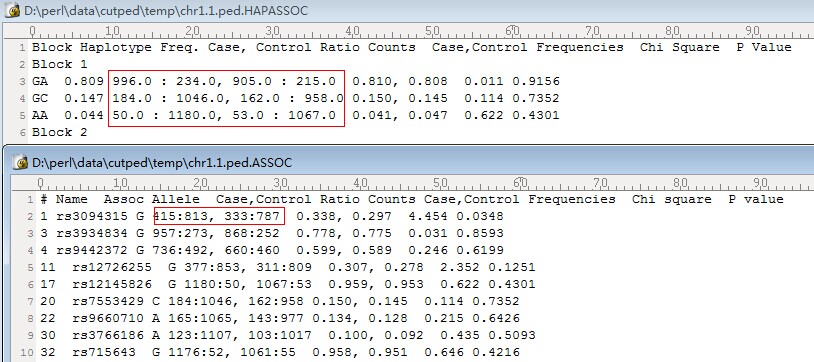Click ruler mark 50 in HAPASSOC window
This screenshot has width=814, height=362.
point(432,31)
